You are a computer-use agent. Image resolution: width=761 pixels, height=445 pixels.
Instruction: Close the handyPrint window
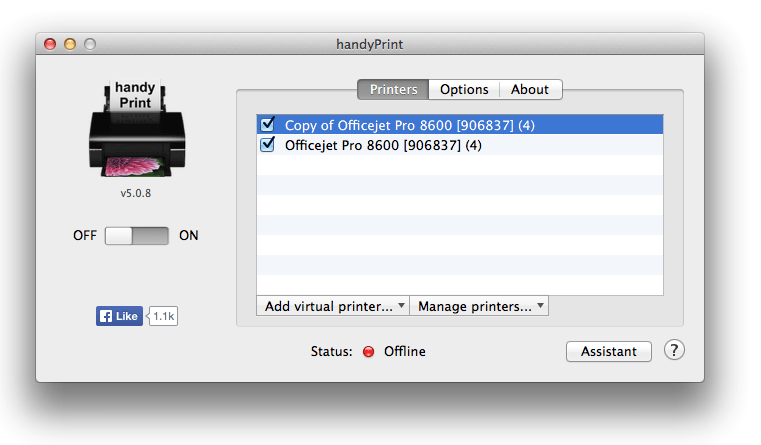50,44
